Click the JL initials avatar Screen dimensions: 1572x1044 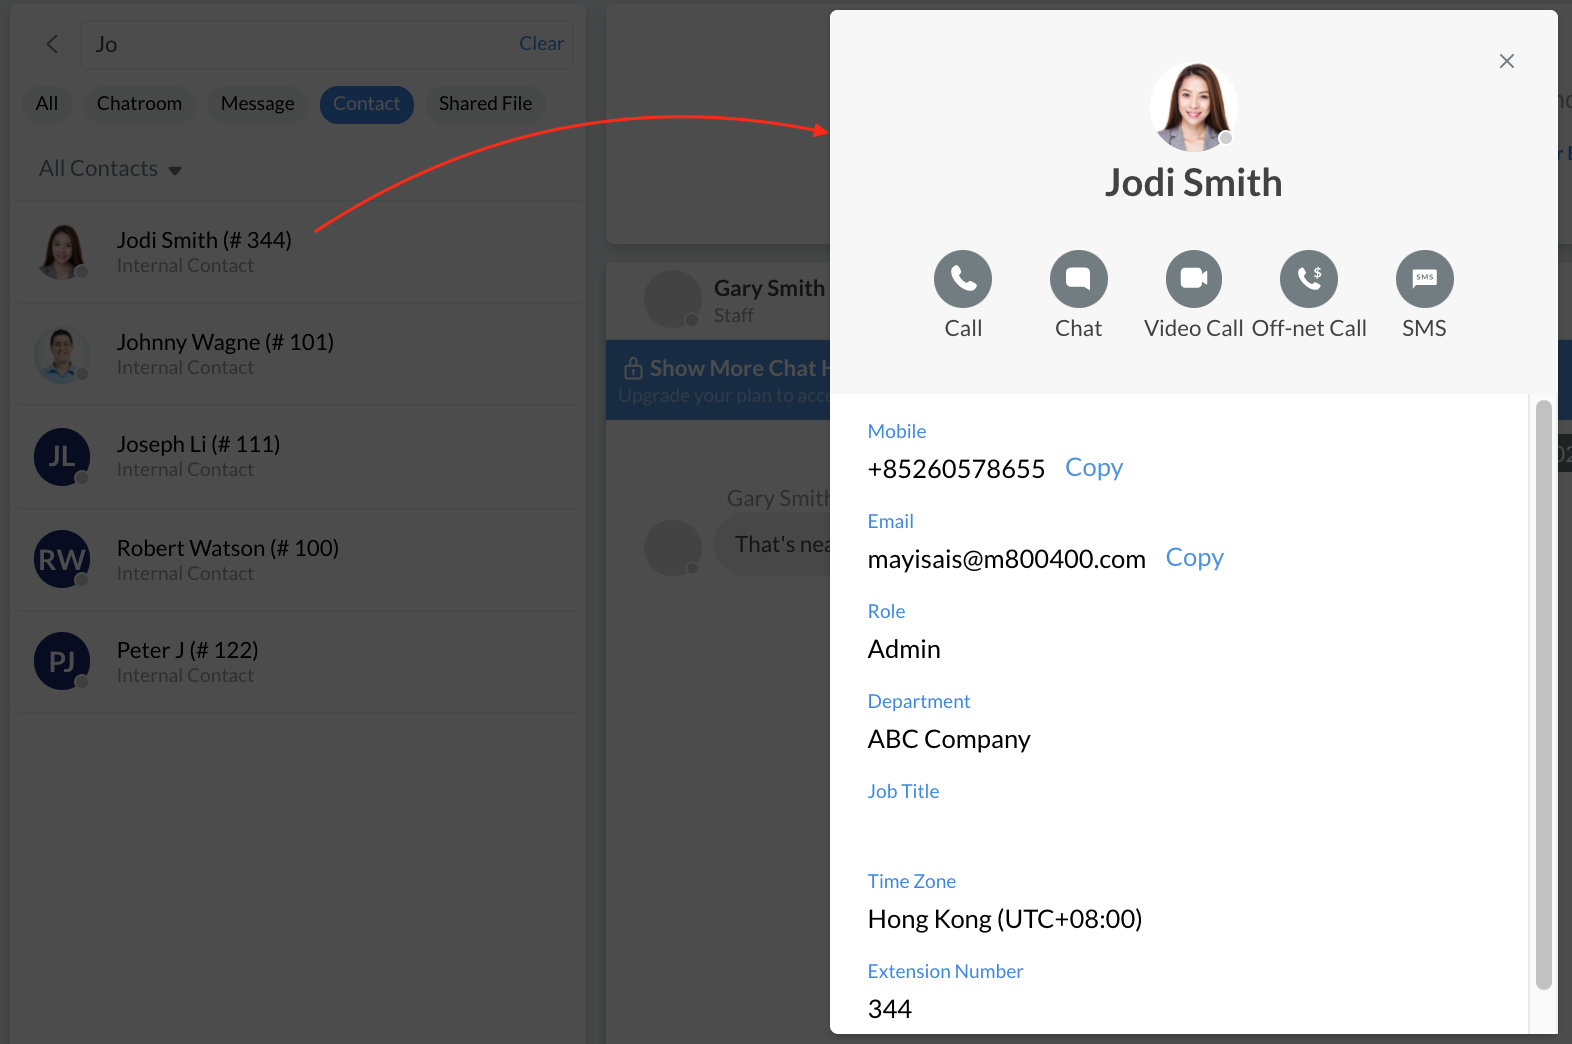tap(62, 457)
